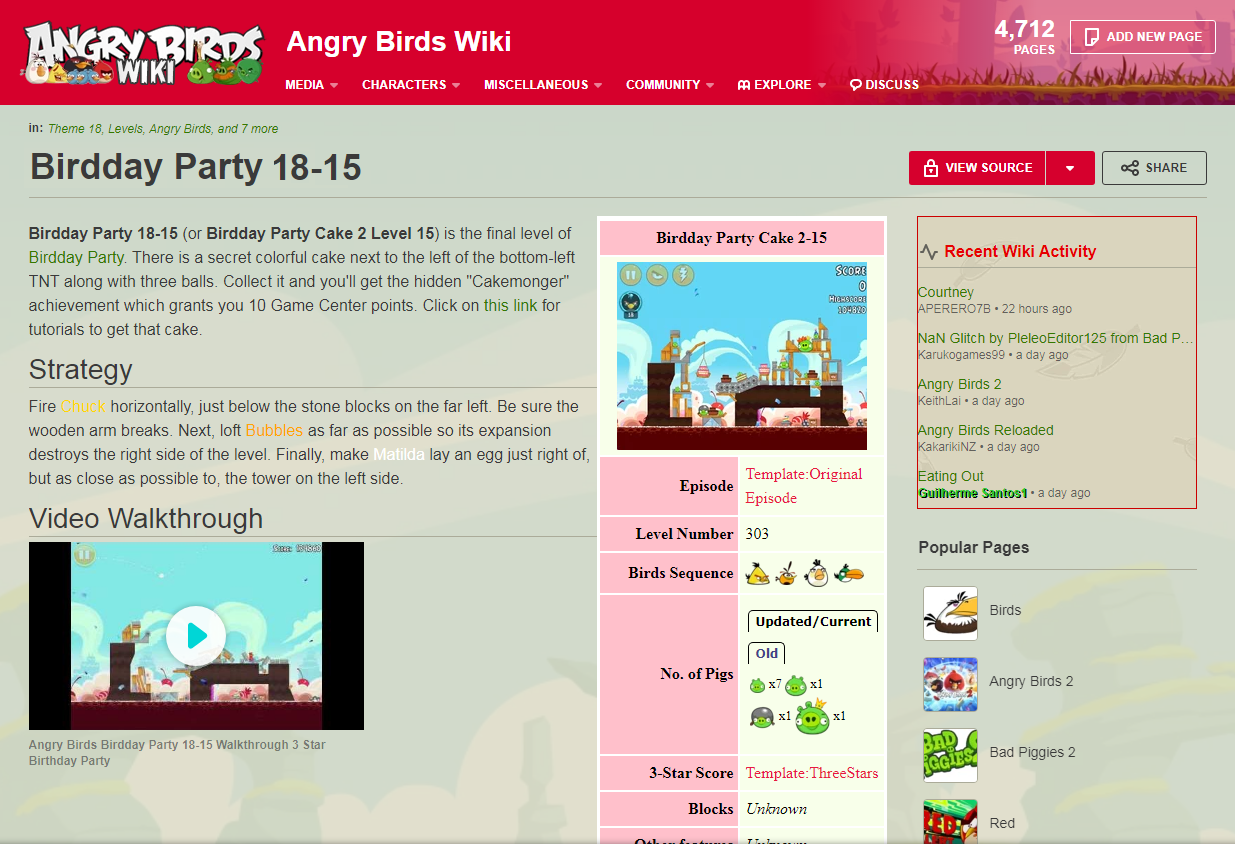Click the Share button
1235x844 pixels.
click(1154, 168)
